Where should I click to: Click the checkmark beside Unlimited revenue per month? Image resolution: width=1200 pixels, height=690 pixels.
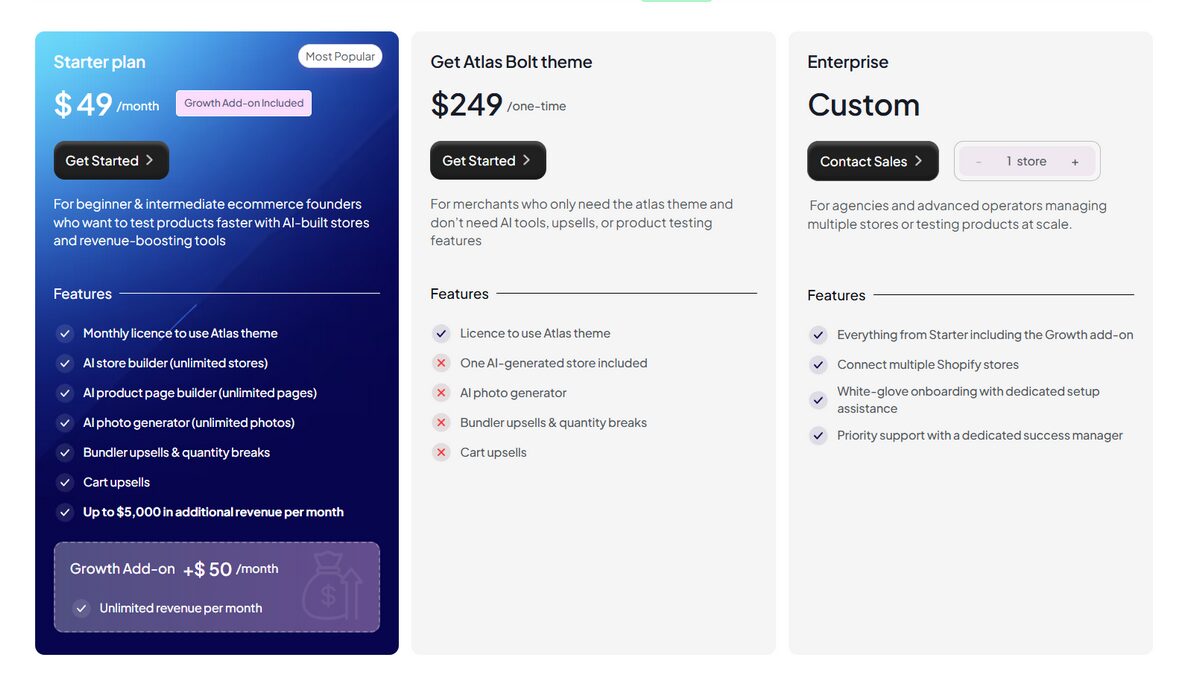point(81,607)
